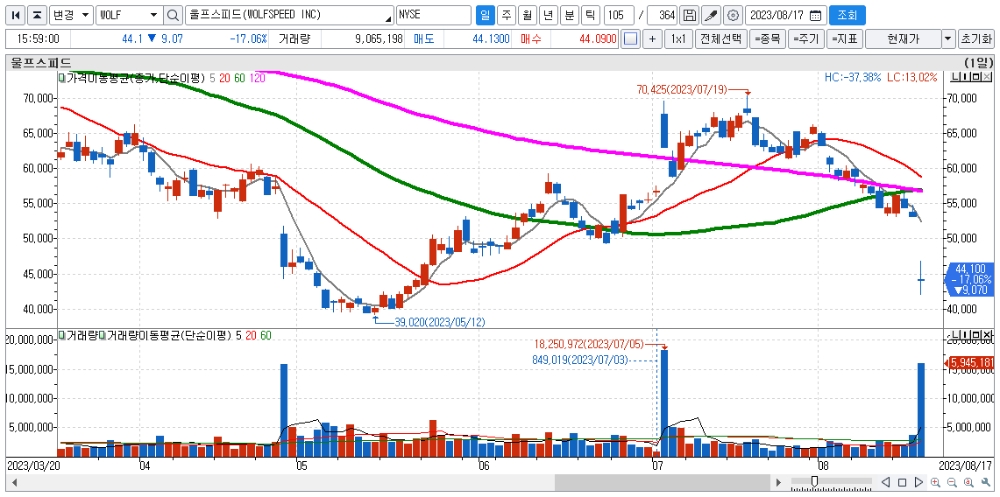Click the 849,019(2023/07/03) volume label
Image resolution: width=1000 pixels, height=497 pixels.
(x=580, y=360)
